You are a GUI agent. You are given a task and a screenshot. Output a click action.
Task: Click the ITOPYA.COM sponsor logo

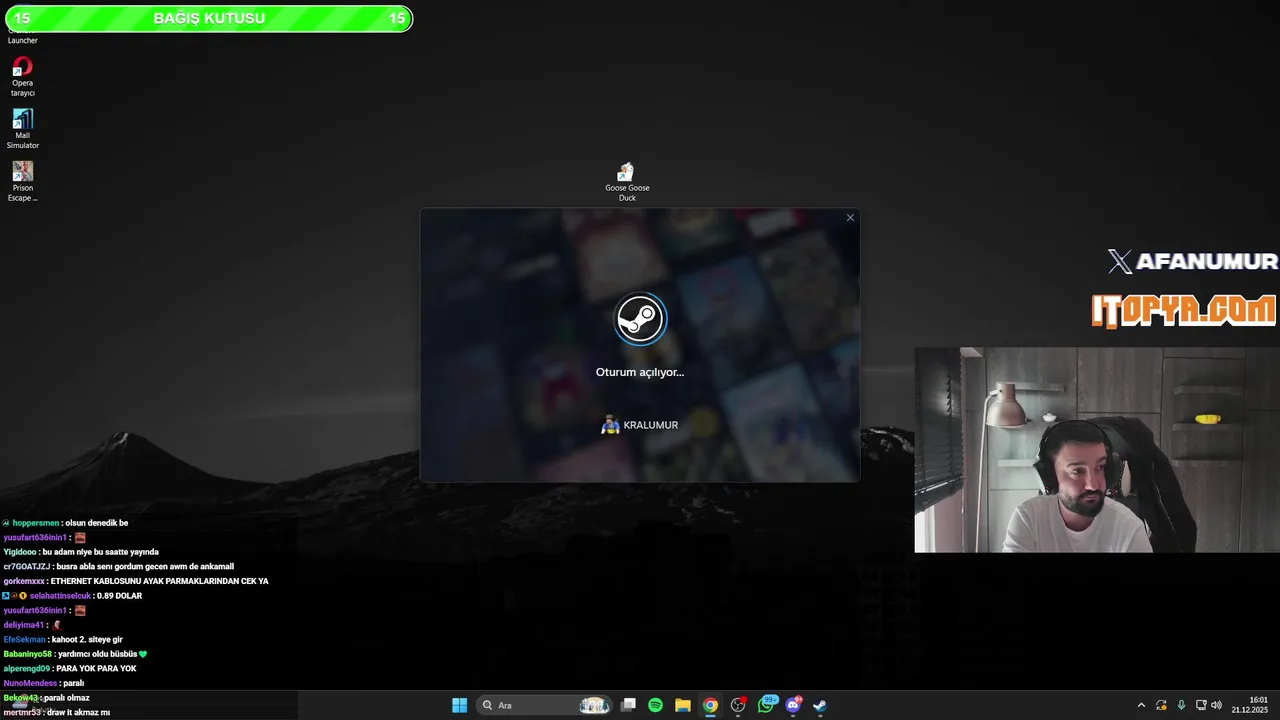coord(1184,311)
